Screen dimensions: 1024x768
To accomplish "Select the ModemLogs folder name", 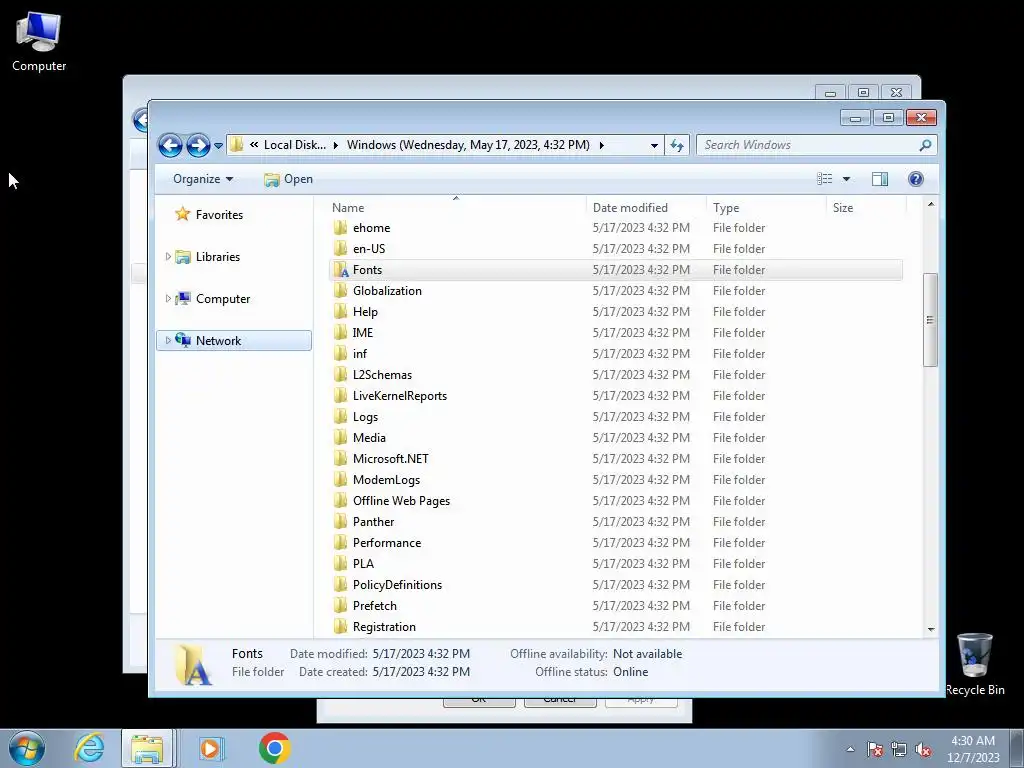I will (x=386, y=479).
